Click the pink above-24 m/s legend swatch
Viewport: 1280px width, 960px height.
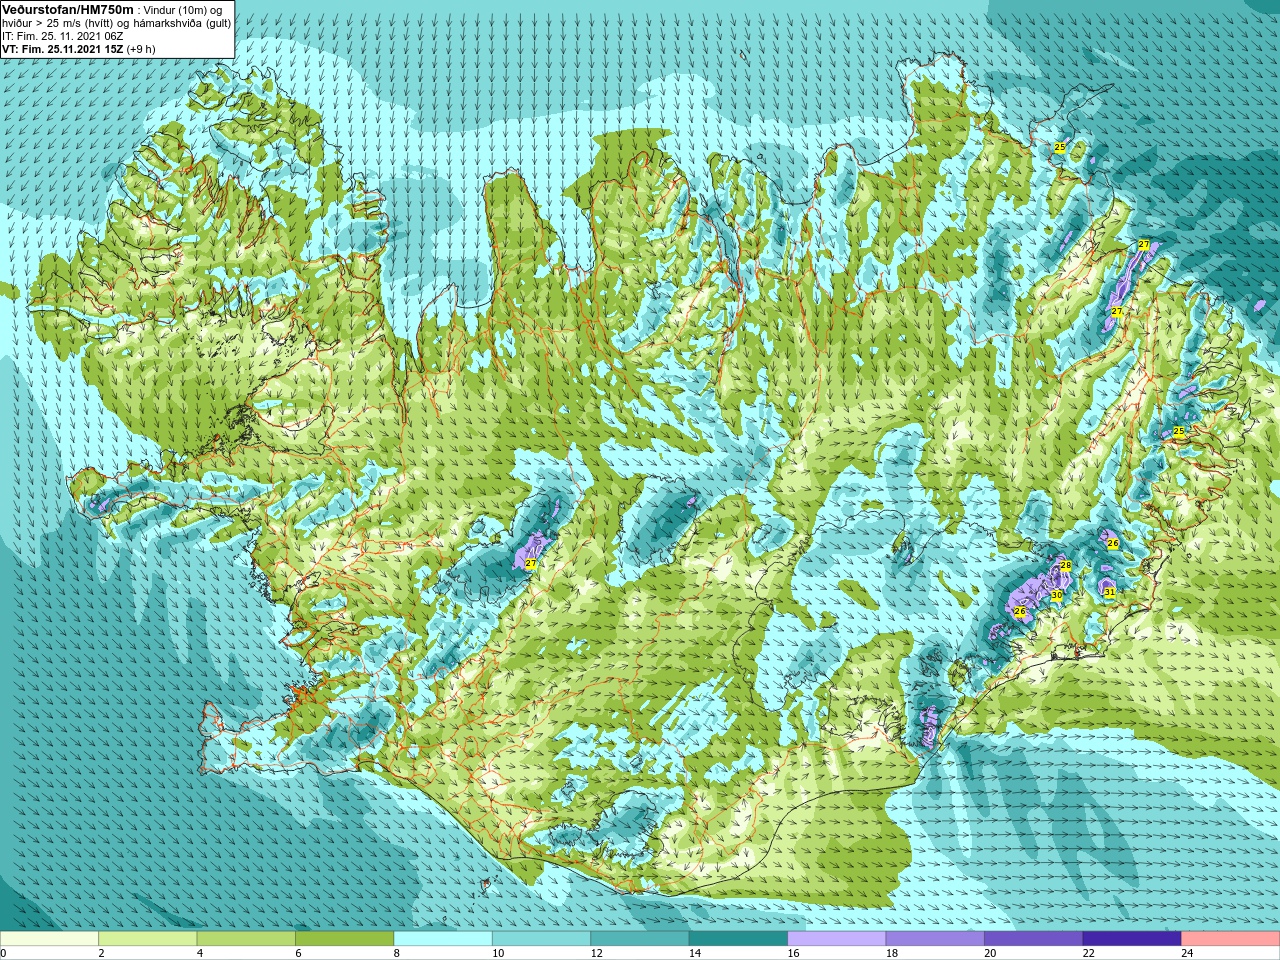[x=1231, y=939]
